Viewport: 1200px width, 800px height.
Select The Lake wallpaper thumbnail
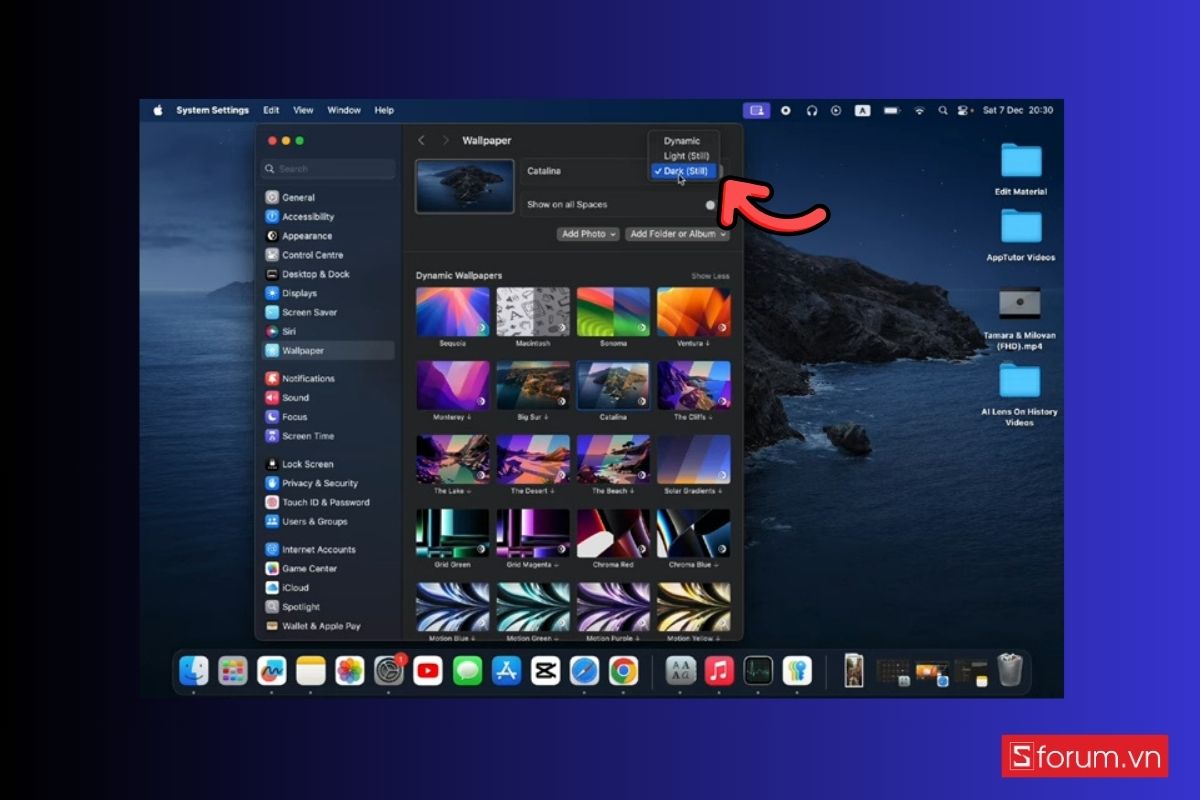[453, 460]
